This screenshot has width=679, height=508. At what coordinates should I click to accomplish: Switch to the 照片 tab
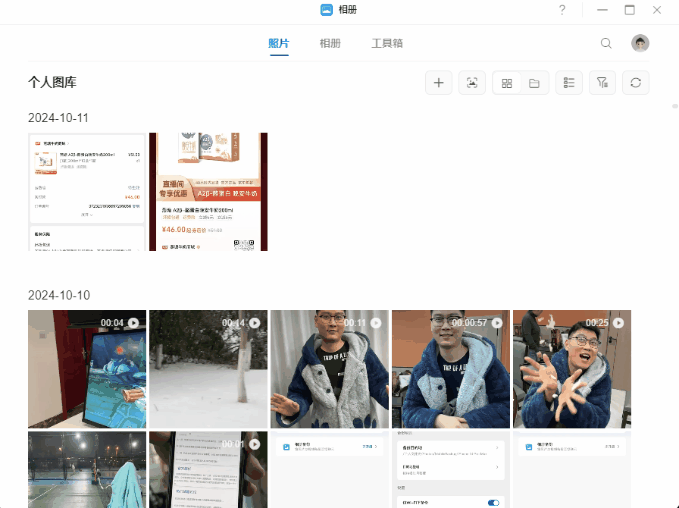click(x=278, y=43)
